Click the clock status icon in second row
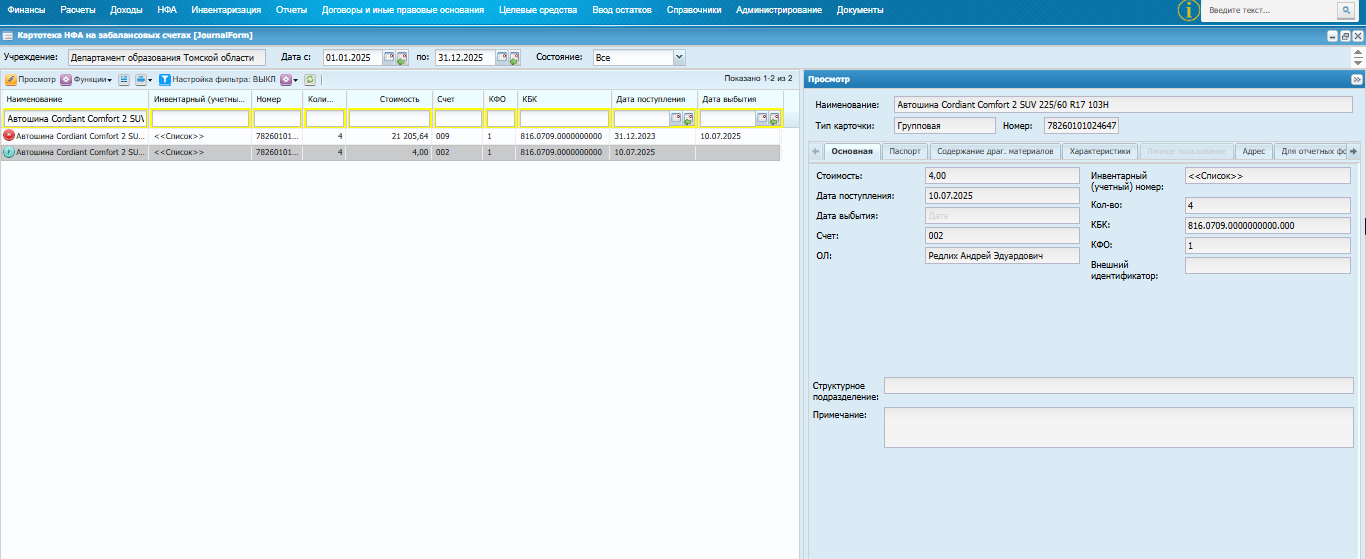The width and height of the screenshot is (1366, 559). [x=9, y=152]
